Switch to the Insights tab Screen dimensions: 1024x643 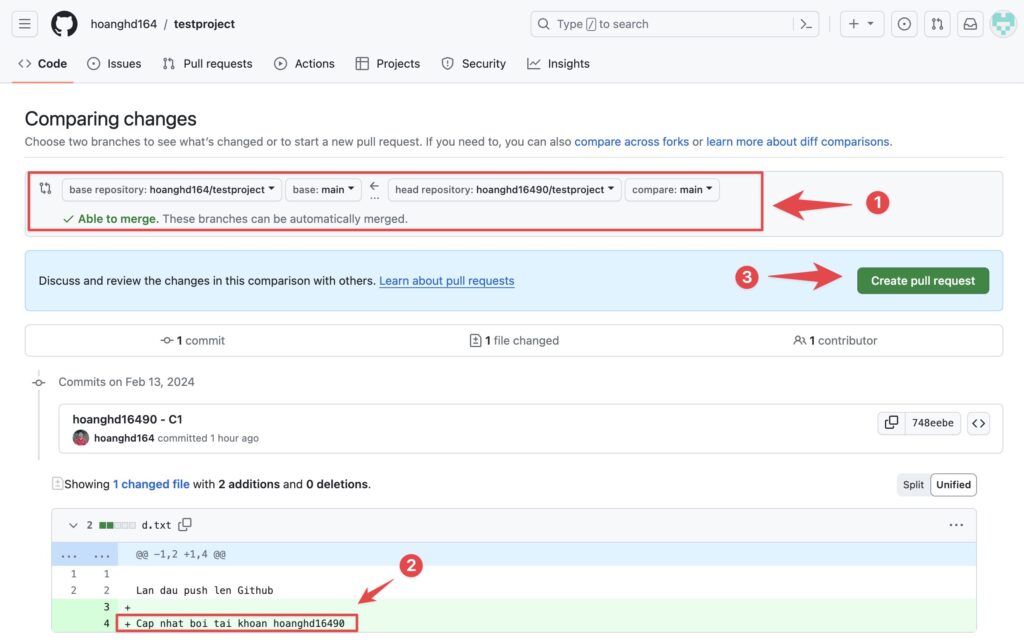coord(558,63)
